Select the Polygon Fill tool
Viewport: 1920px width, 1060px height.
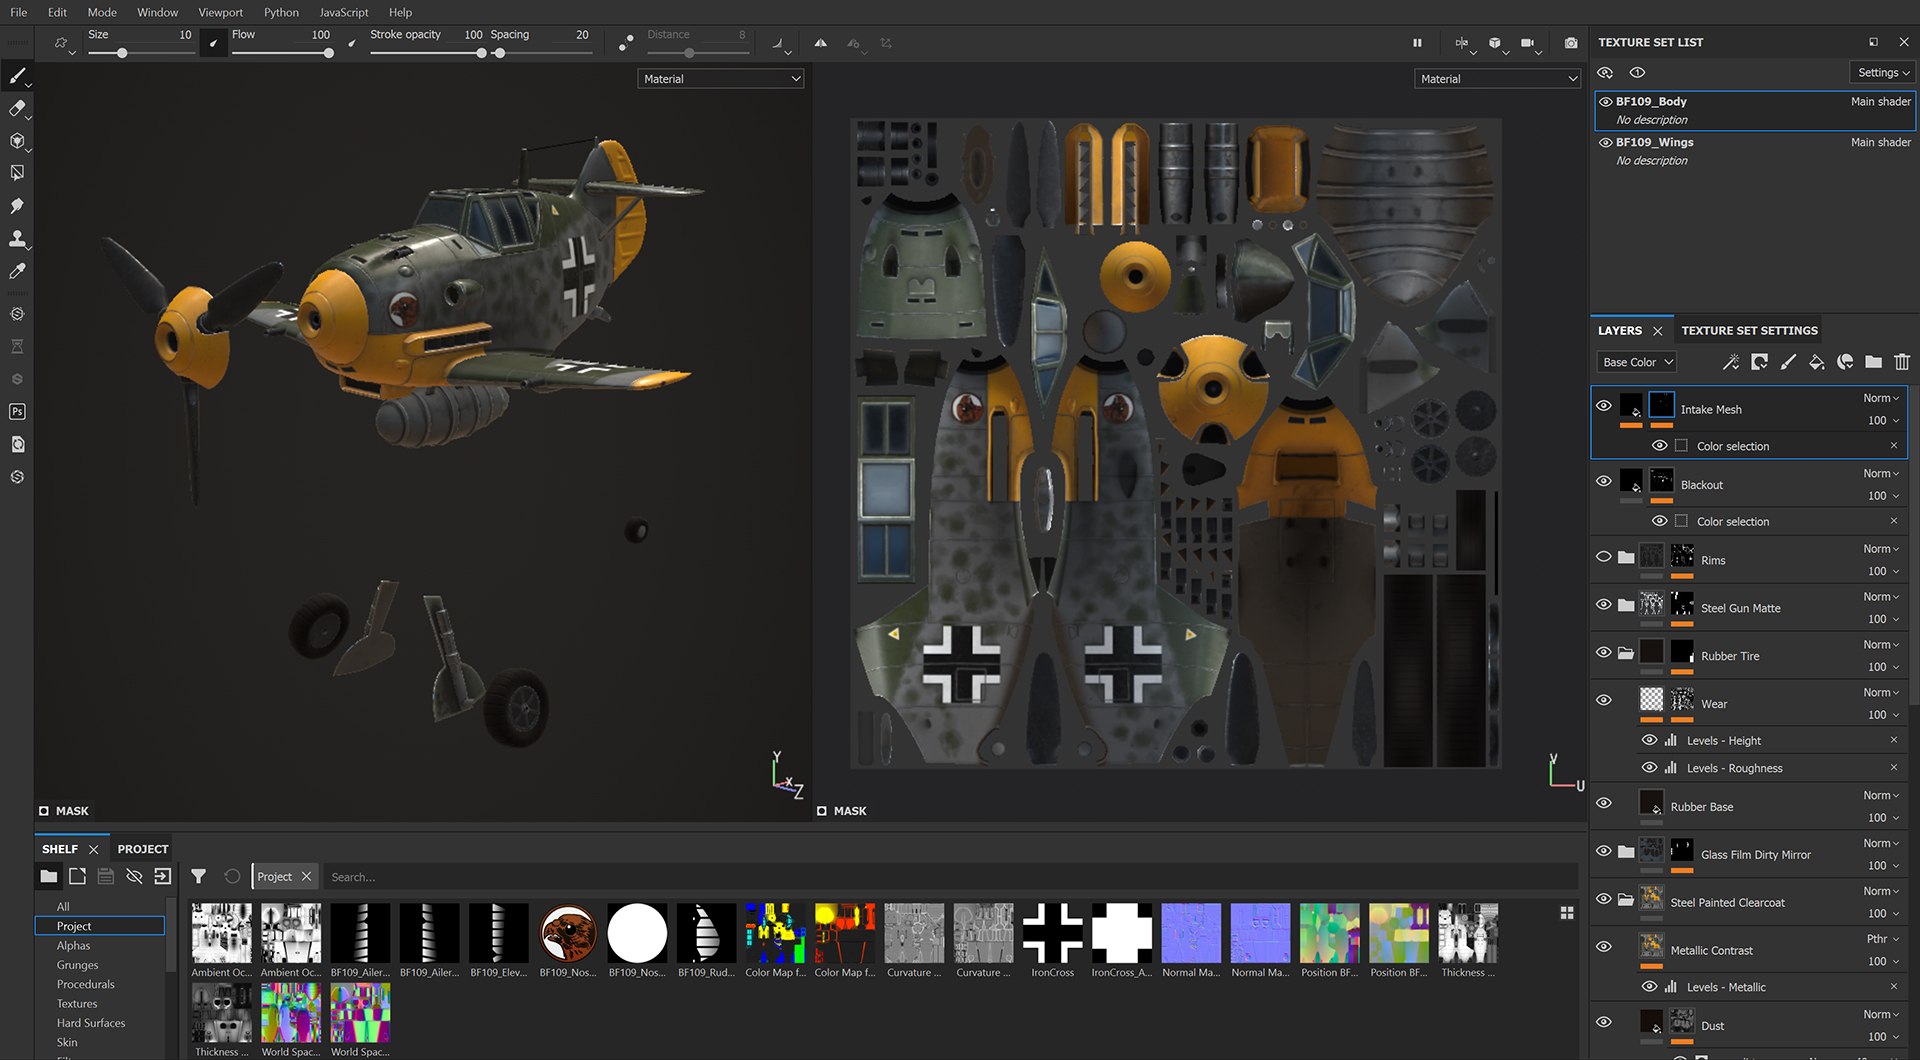coord(17,173)
